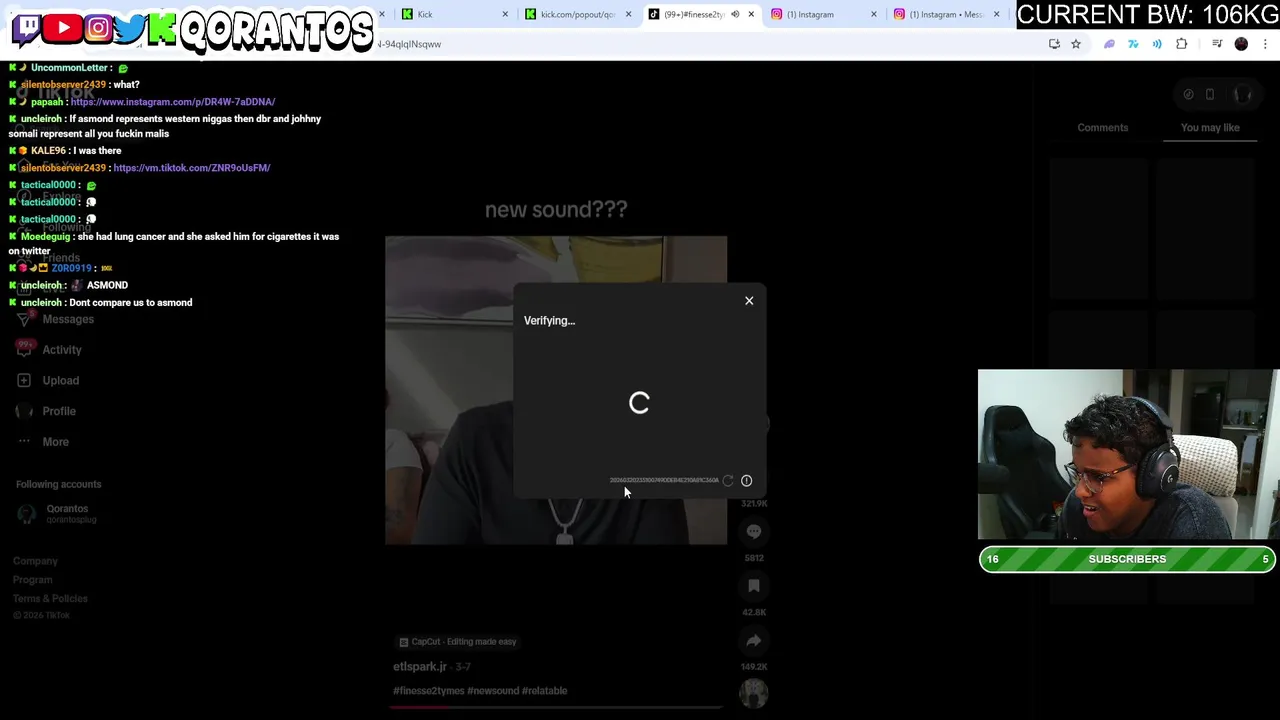The image size is (1280, 720).
Task: Bookmark the video via the favorites icon
Action: (754, 586)
